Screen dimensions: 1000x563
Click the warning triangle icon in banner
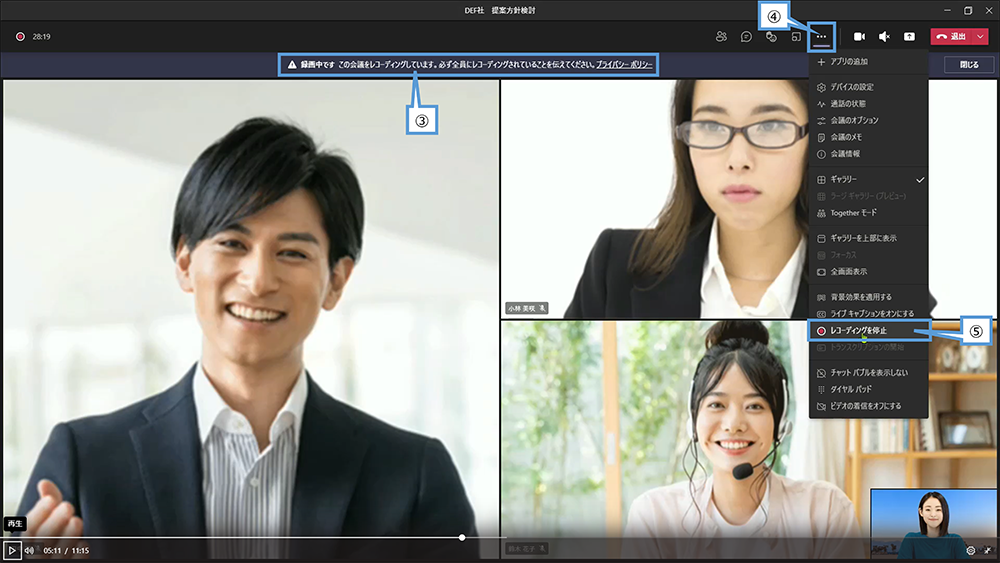tap(292, 64)
